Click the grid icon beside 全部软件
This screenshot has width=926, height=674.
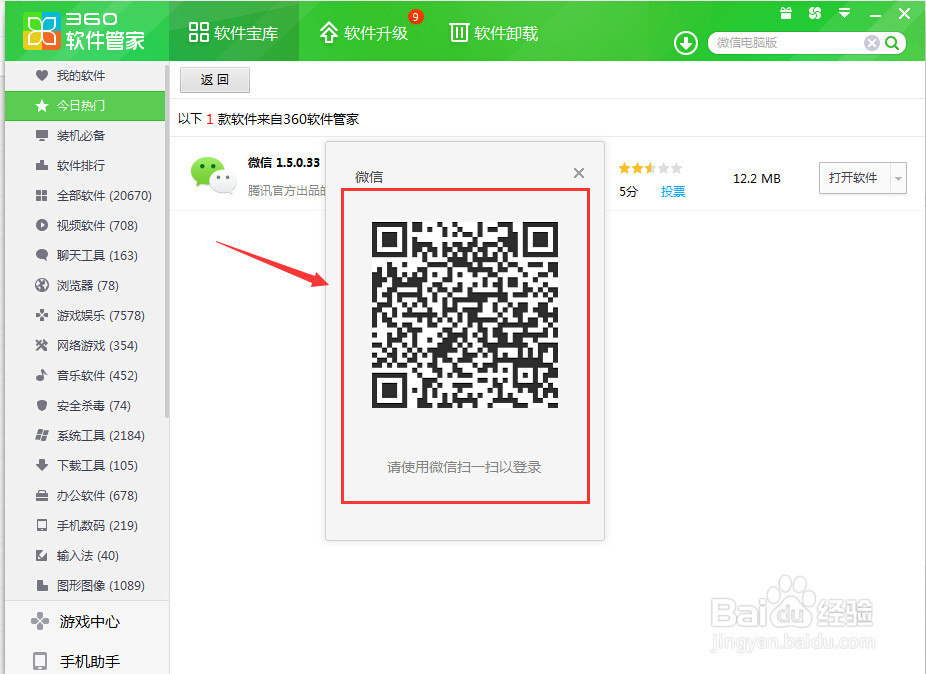coord(41,195)
